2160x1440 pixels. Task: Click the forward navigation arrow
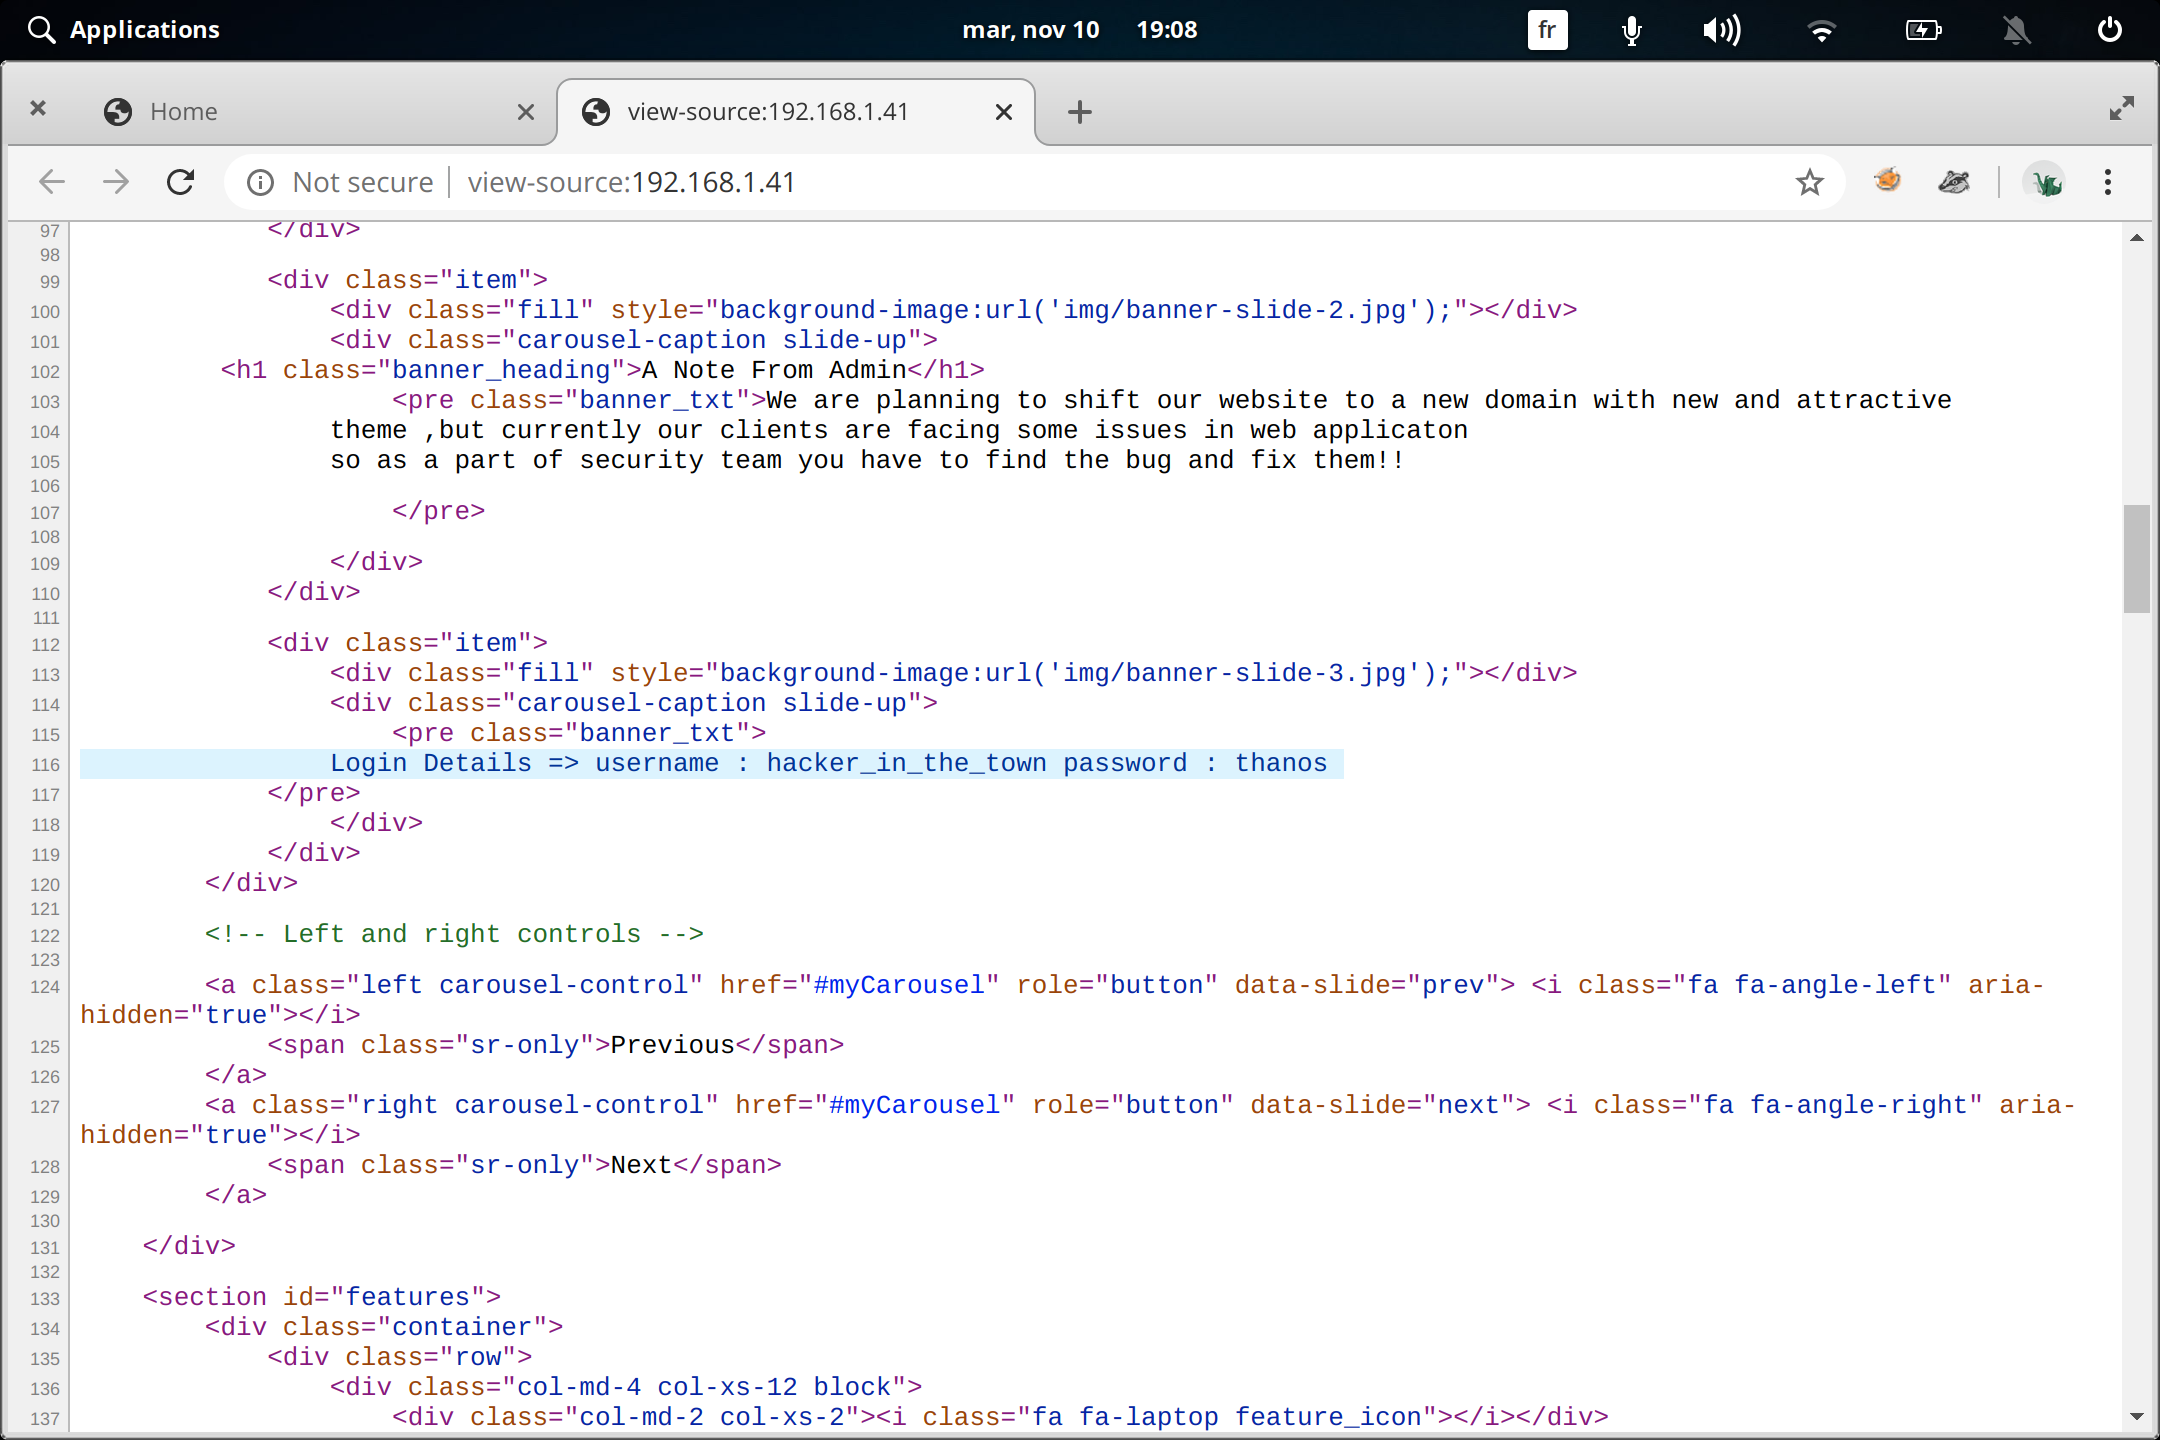point(116,182)
